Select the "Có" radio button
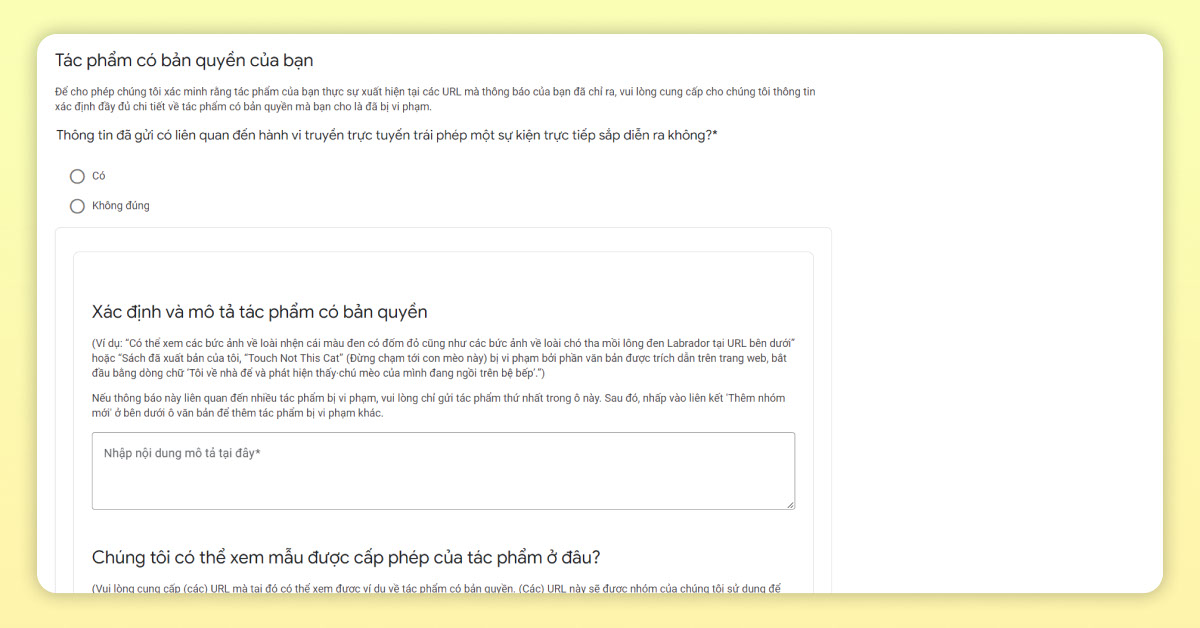1200x628 pixels. tap(77, 176)
